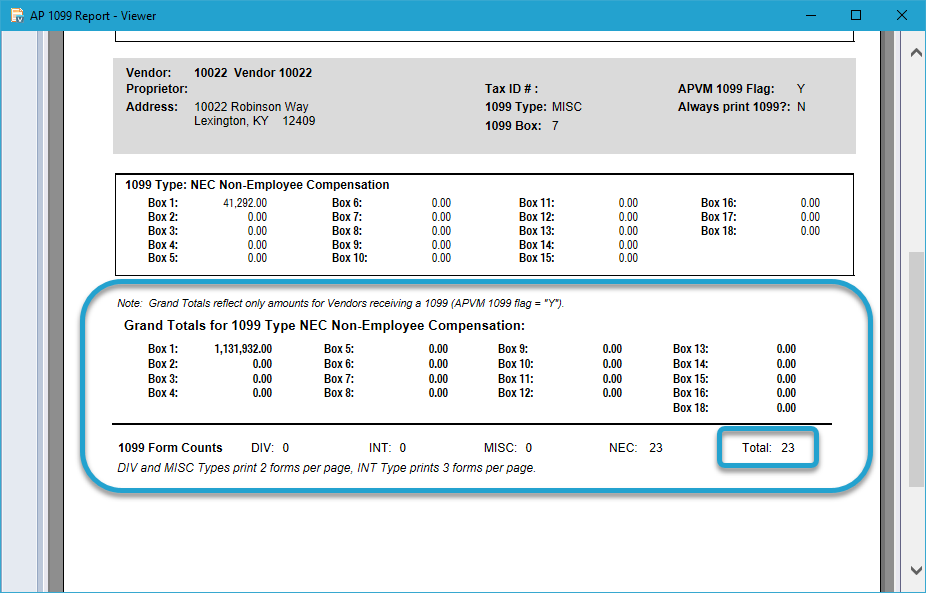Screen dimensions: 926x593
Task: Click the address "10022 Robinson Way"
Action: point(251,107)
